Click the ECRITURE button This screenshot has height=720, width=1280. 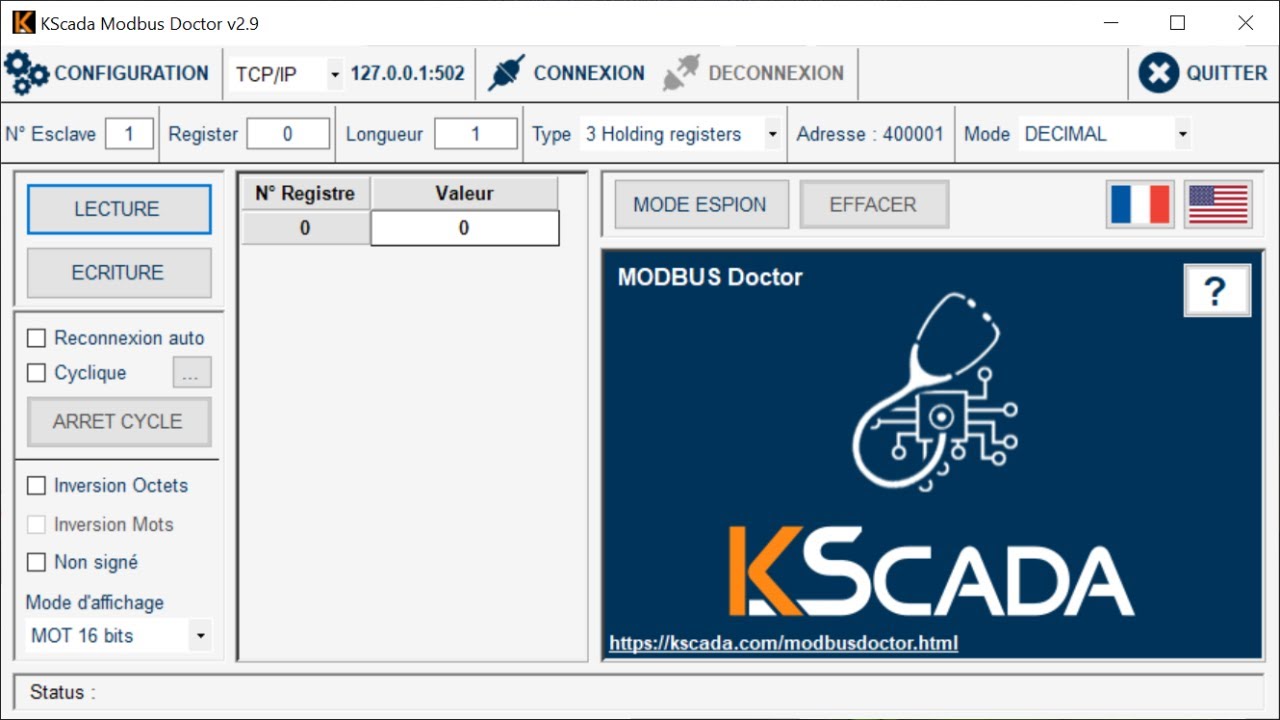(119, 272)
